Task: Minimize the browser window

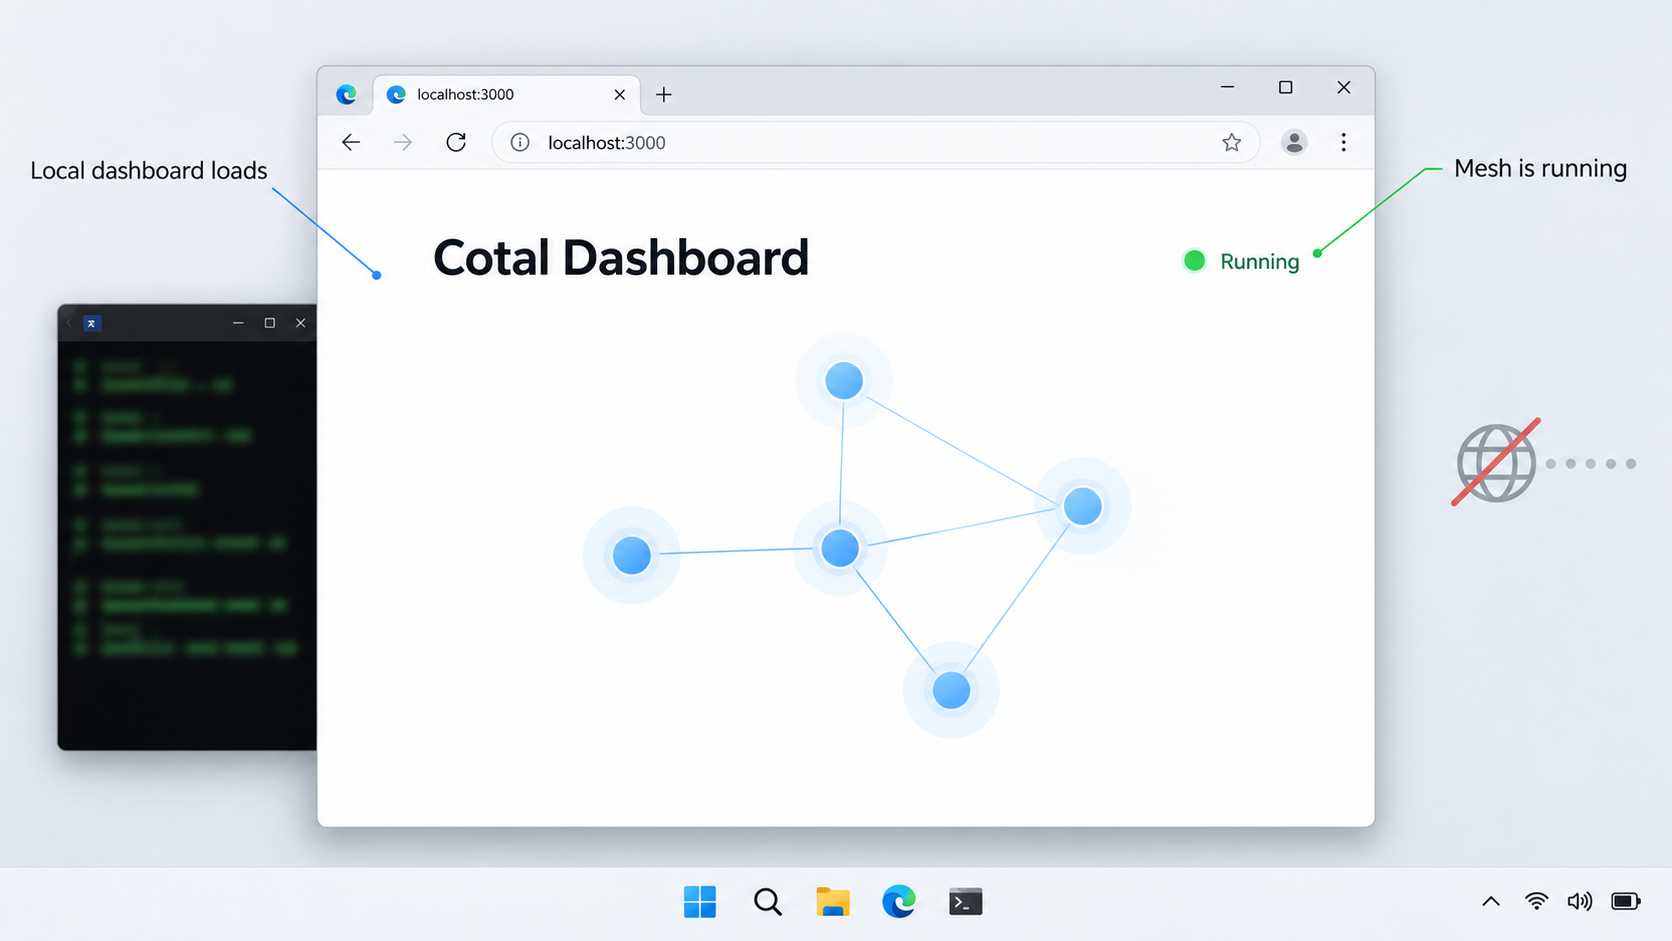Action: click(1227, 87)
